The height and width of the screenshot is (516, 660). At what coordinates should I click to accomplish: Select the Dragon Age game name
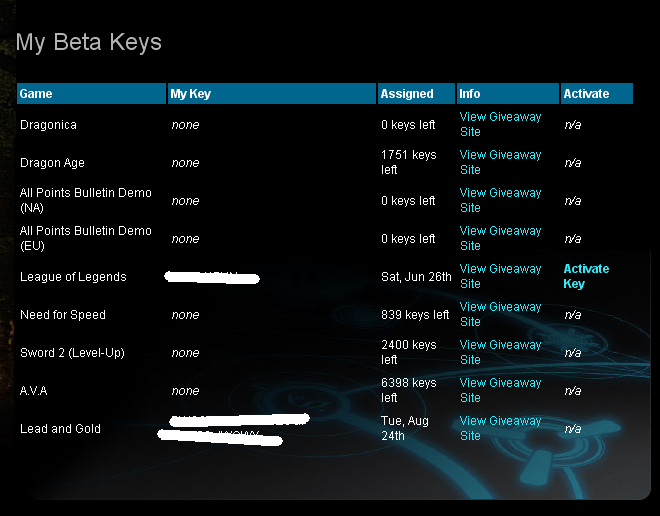52,163
